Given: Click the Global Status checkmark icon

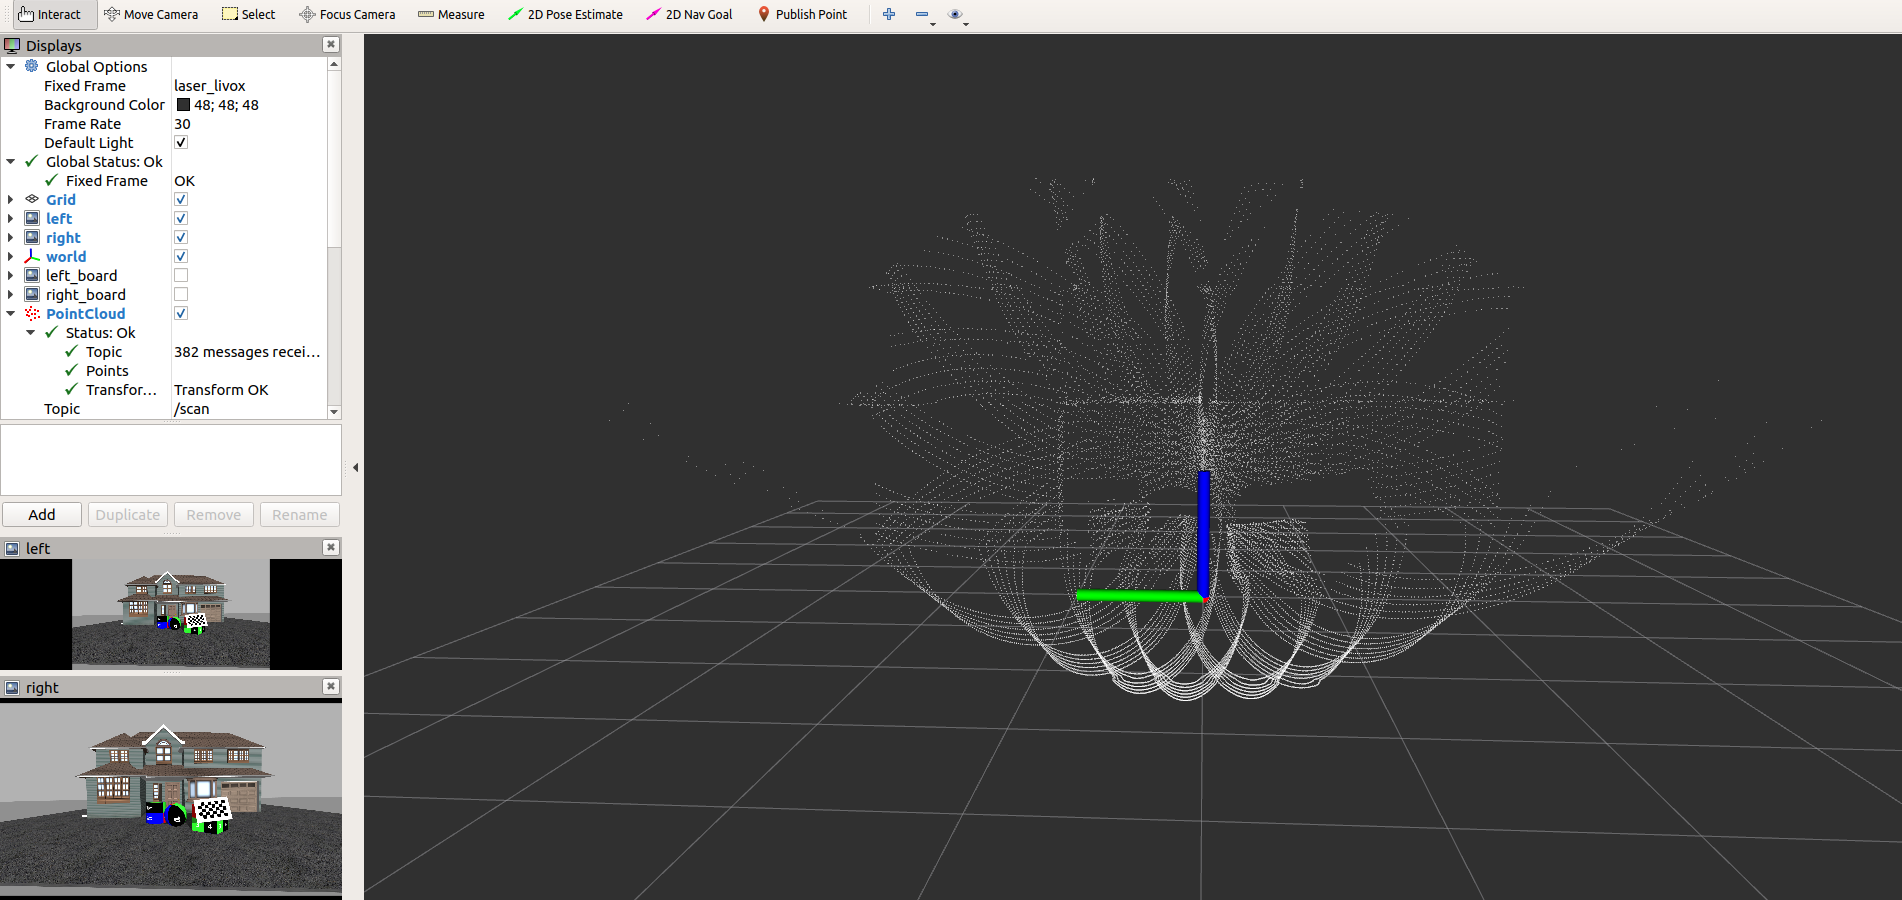Looking at the screenshot, I should 32,161.
